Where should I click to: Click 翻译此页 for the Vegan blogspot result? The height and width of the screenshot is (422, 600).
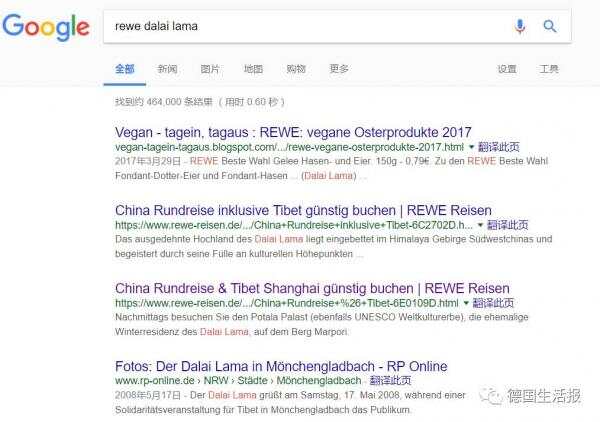(x=499, y=147)
